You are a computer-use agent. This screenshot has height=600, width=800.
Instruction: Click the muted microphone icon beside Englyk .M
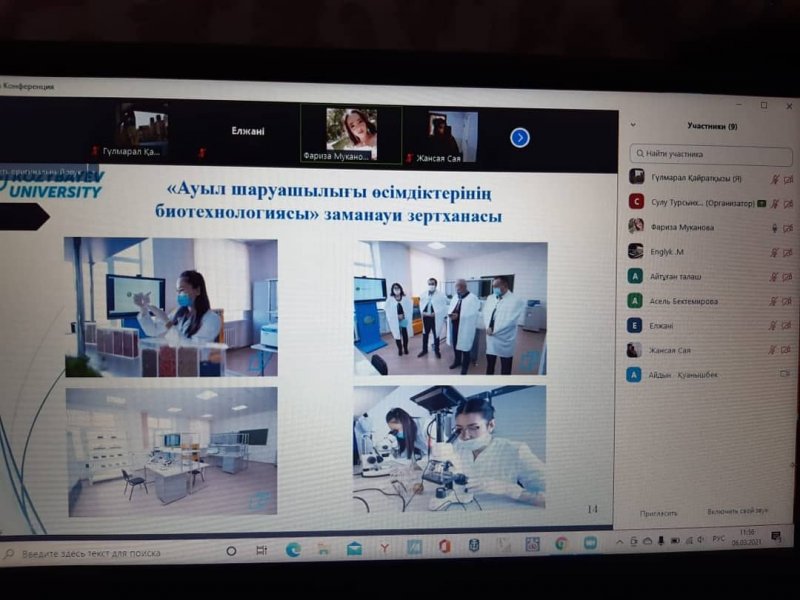click(x=773, y=251)
